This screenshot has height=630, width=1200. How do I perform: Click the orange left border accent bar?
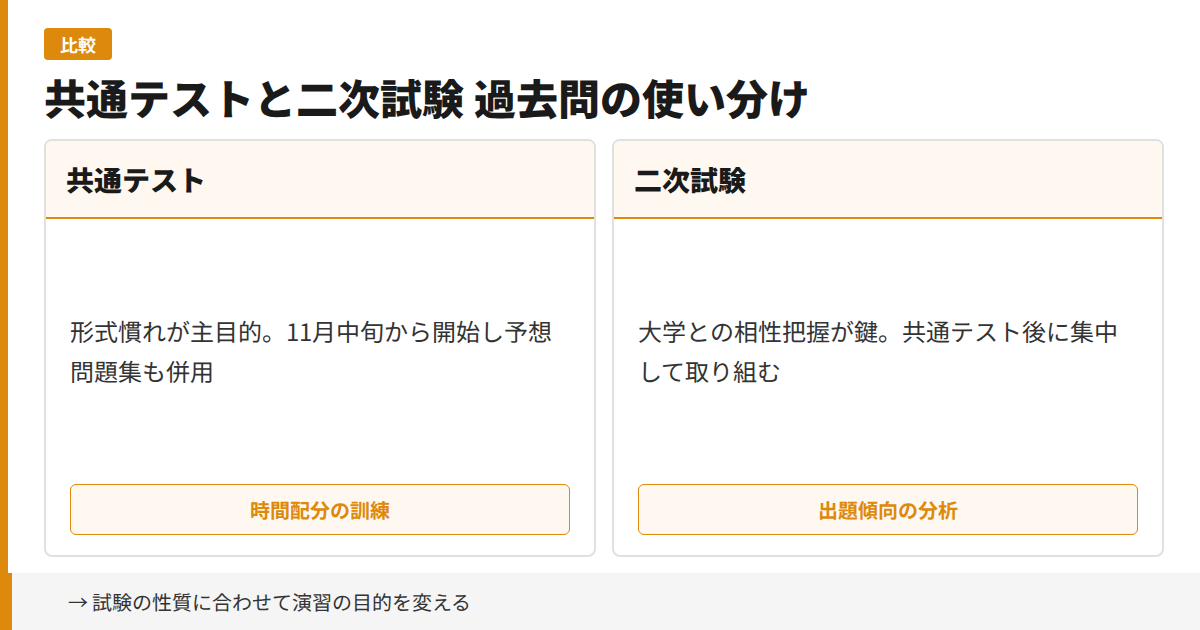tap(6, 315)
